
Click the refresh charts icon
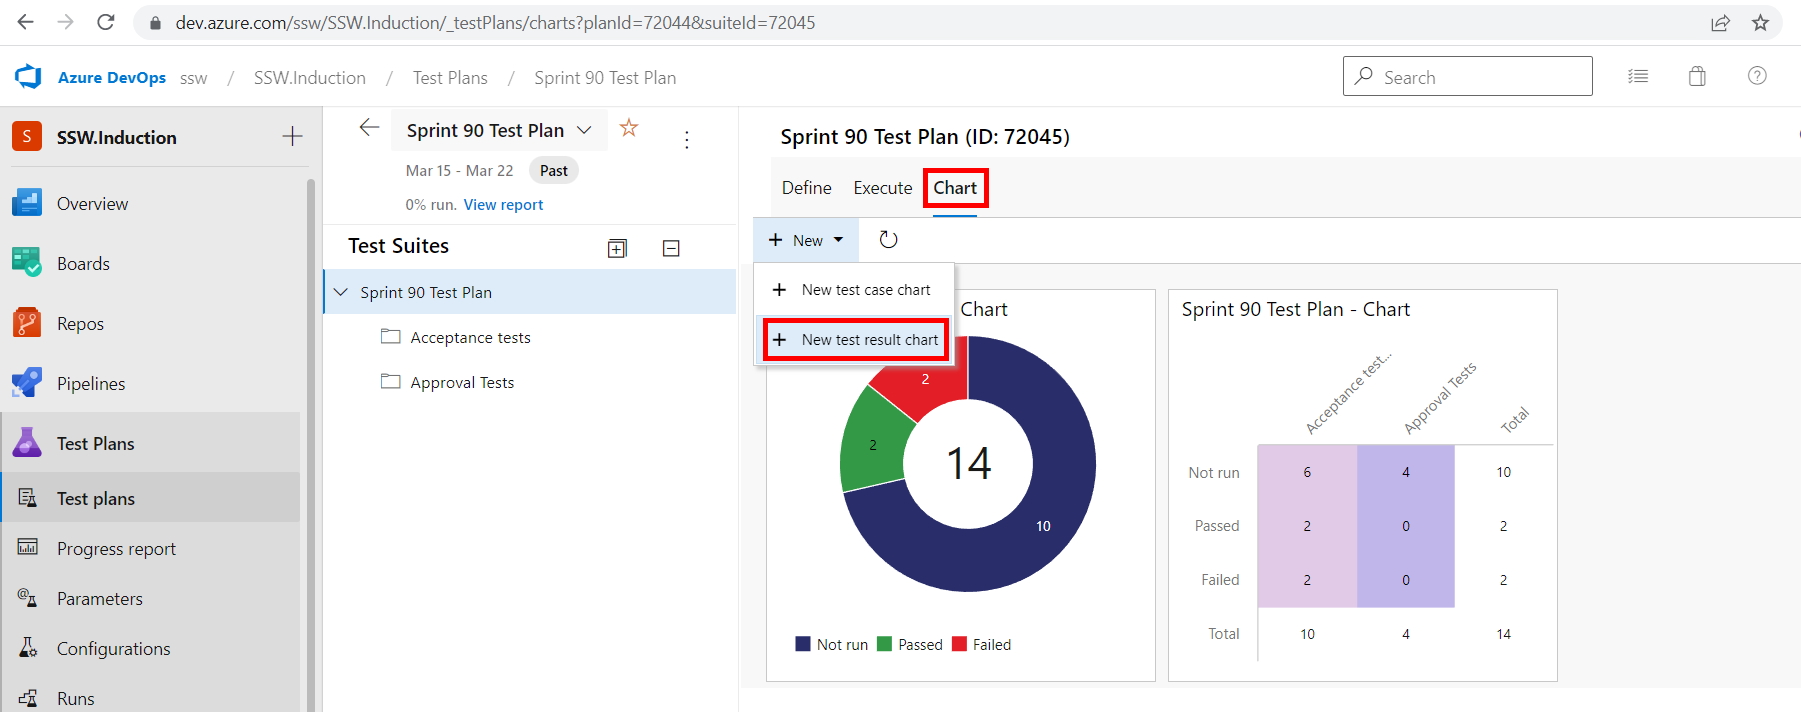(x=888, y=240)
